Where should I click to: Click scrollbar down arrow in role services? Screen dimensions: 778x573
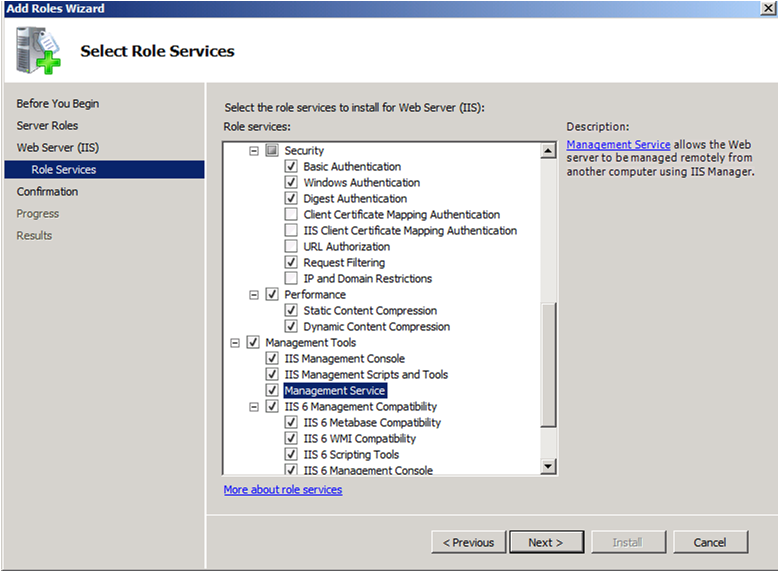(548, 466)
